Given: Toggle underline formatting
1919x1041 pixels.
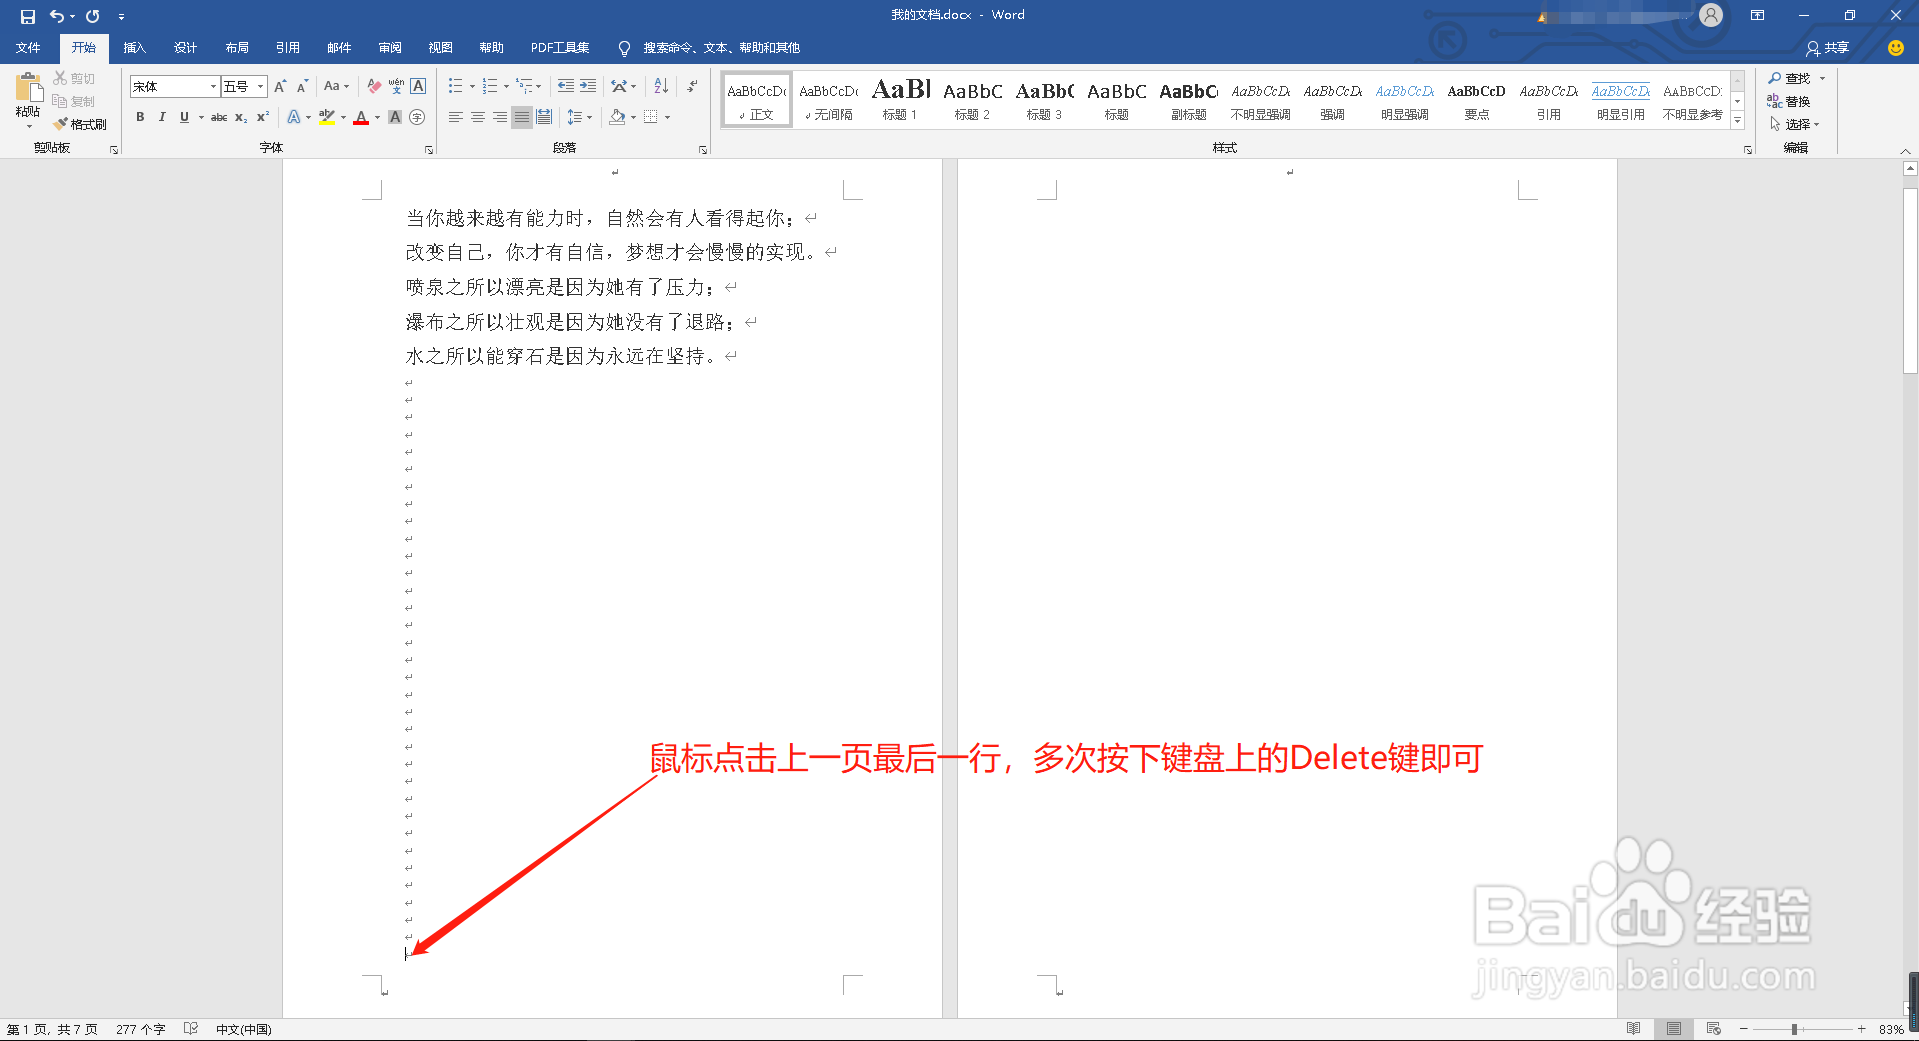Looking at the screenshot, I should (x=184, y=117).
